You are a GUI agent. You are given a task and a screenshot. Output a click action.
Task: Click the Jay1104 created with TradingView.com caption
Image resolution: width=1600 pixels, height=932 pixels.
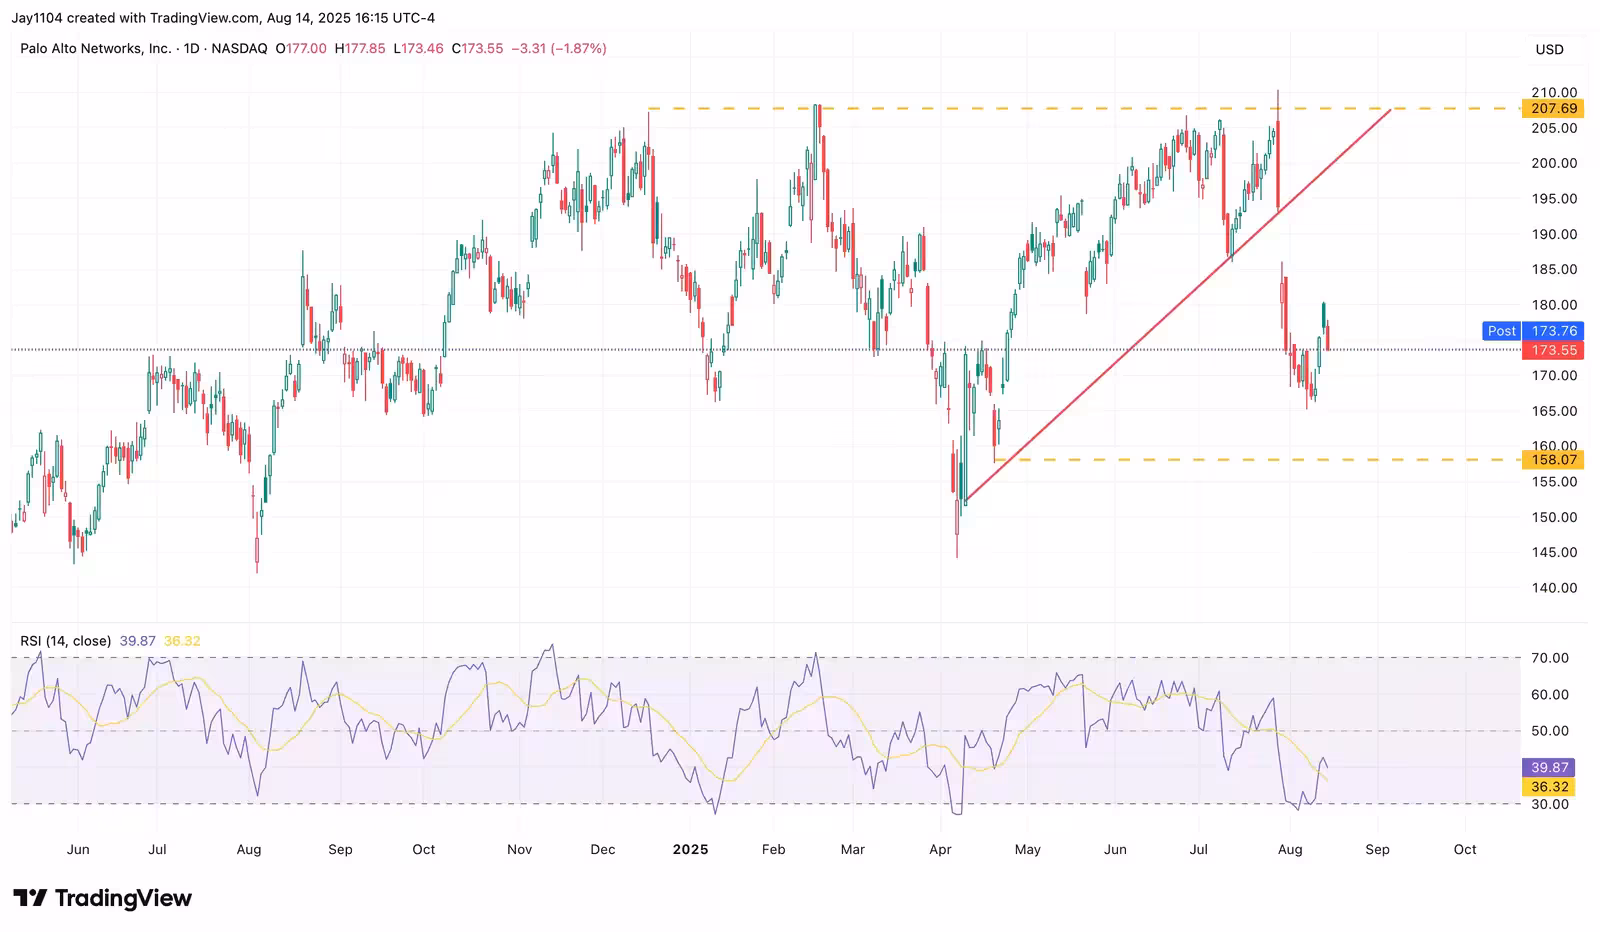[x=223, y=18]
